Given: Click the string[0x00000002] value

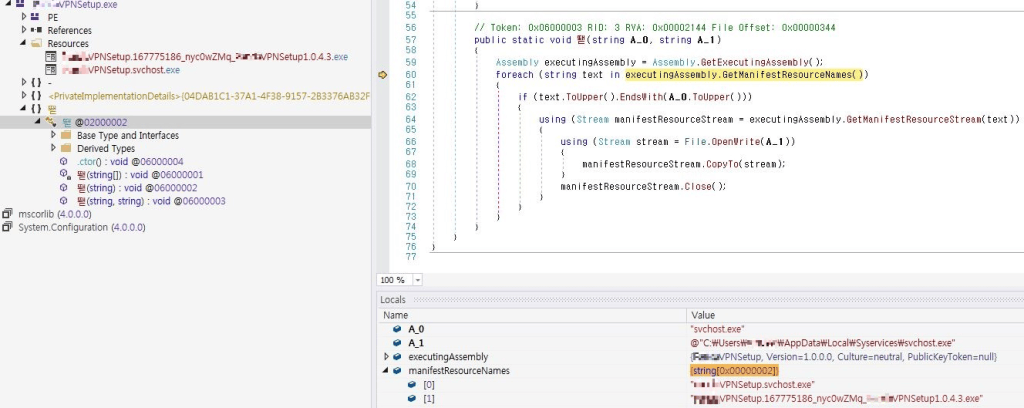Looking at the screenshot, I should [x=735, y=370].
